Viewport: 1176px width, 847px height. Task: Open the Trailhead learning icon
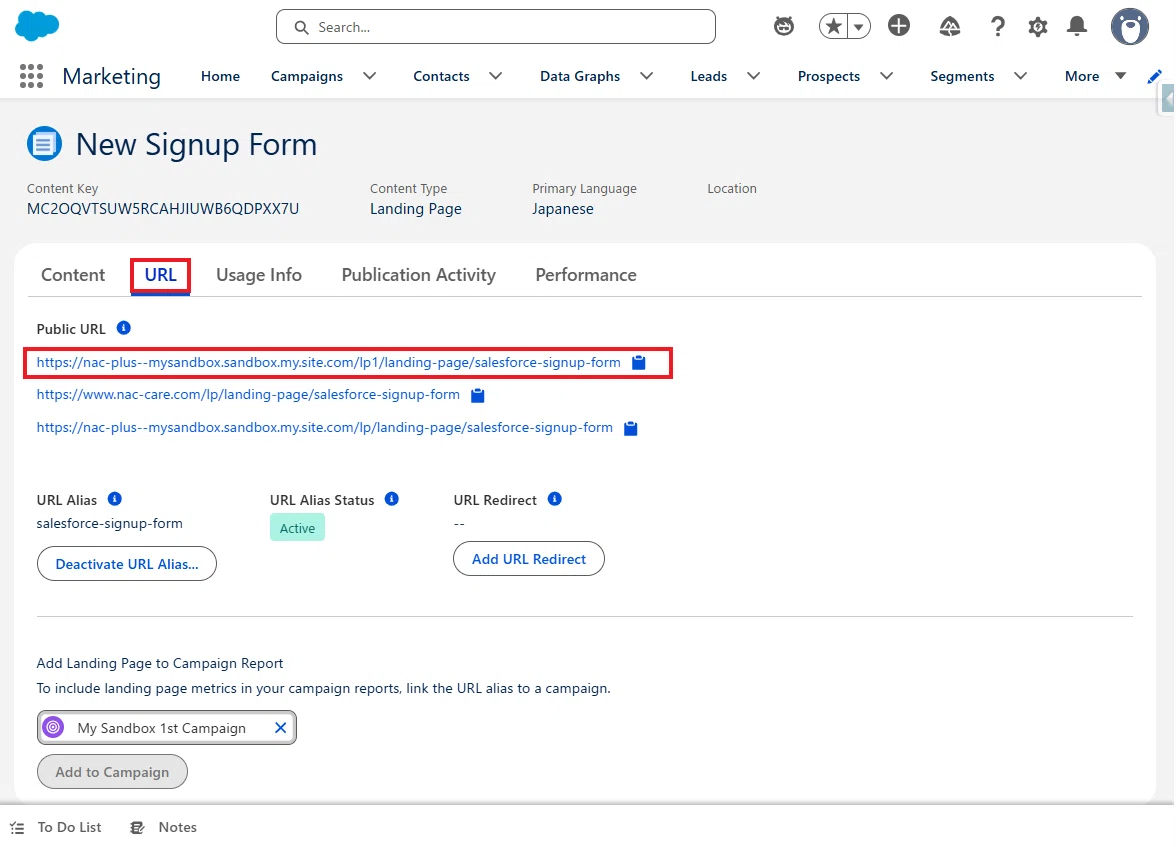click(x=950, y=27)
